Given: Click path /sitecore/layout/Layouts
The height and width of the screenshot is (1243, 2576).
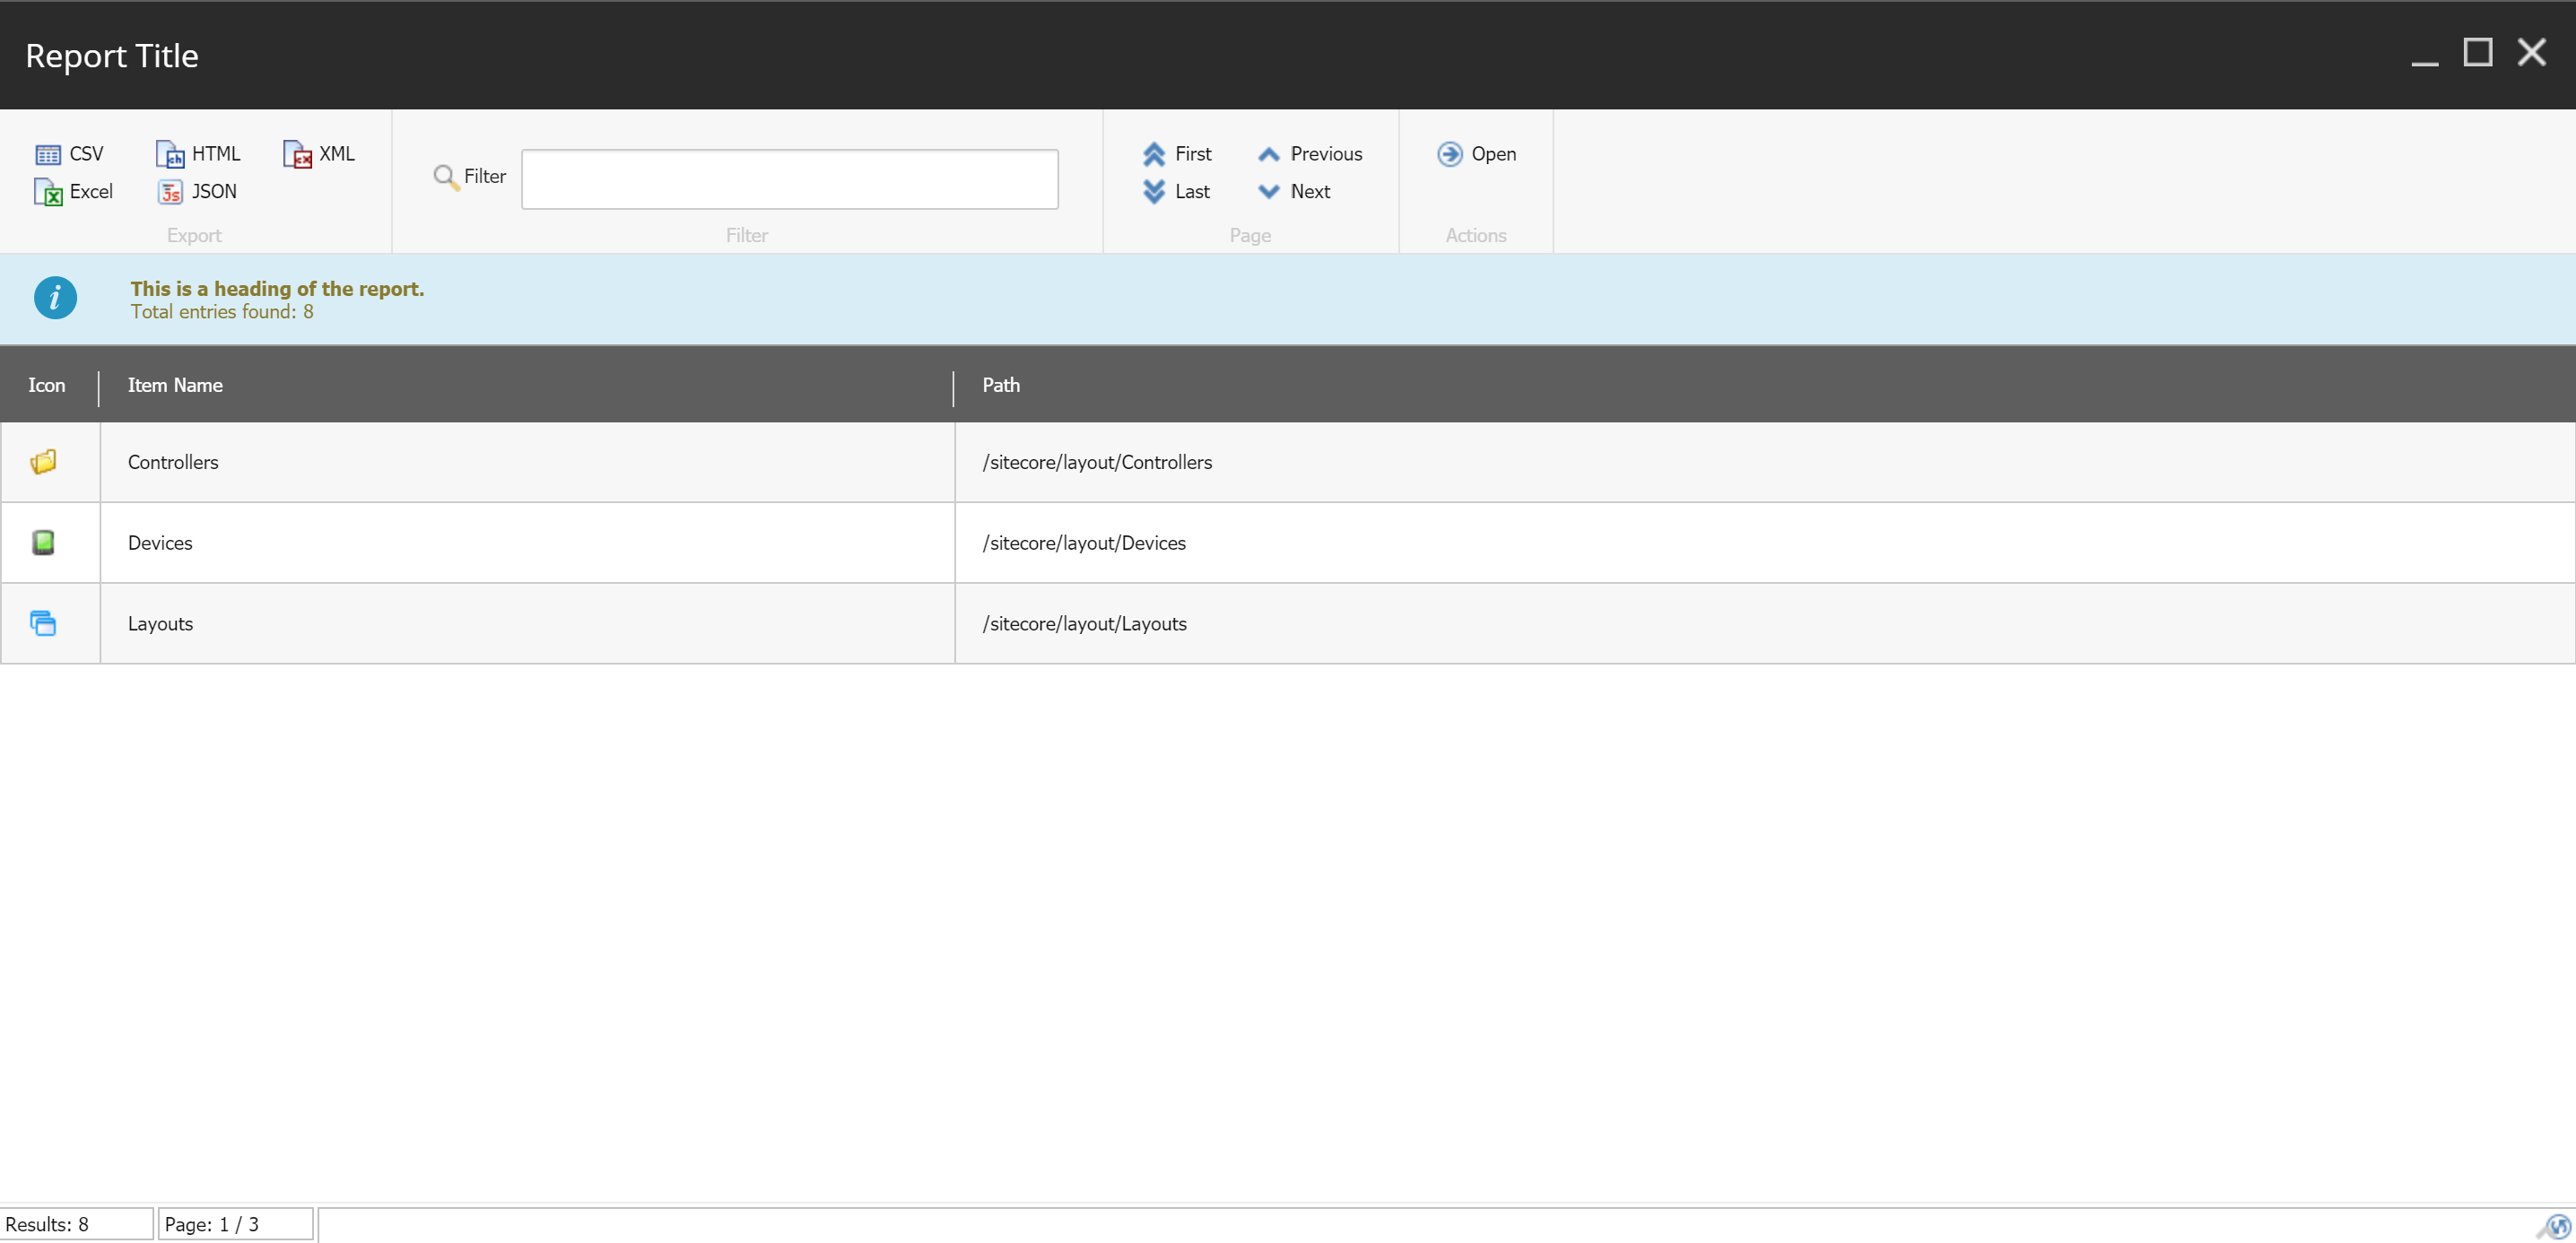Looking at the screenshot, I should [1084, 624].
